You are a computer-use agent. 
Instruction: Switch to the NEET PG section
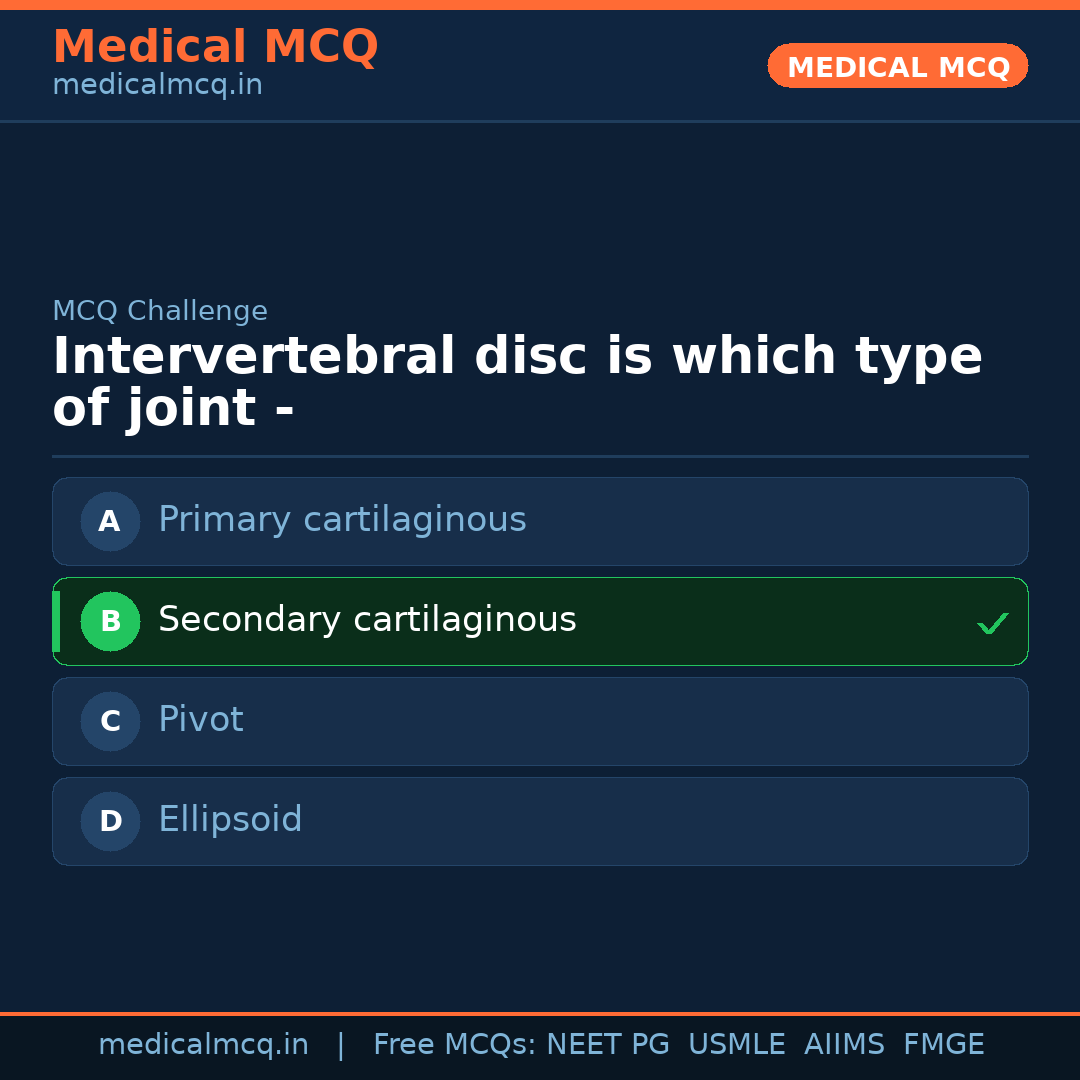(x=607, y=1043)
